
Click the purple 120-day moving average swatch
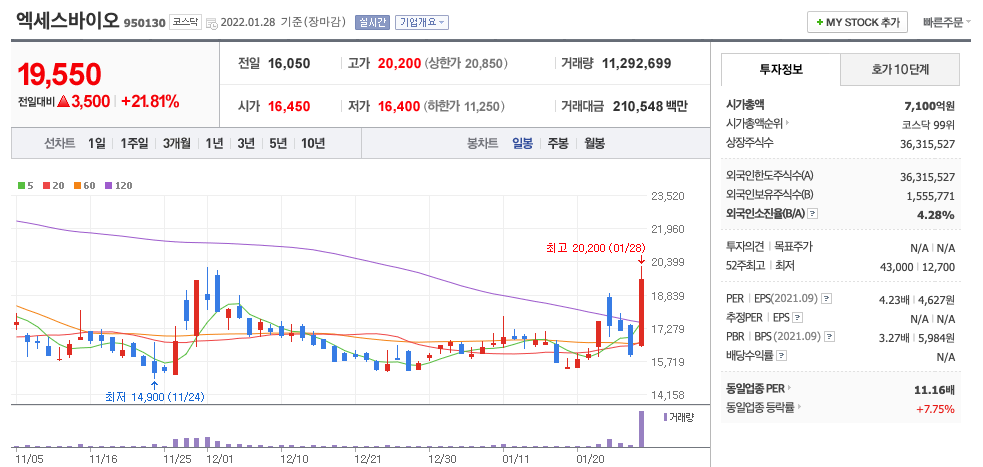pyautogui.click(x=108, y=186)
